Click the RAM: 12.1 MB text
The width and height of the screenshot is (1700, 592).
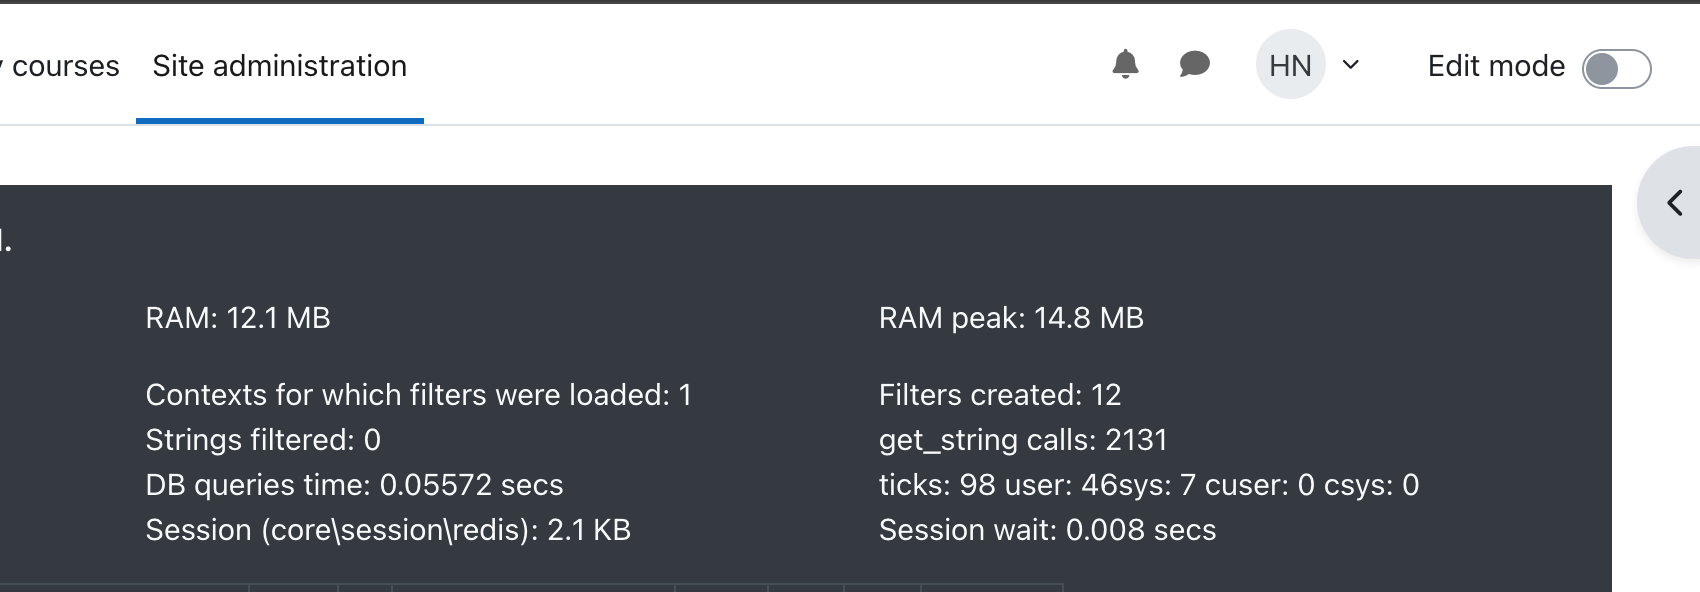click(x=238, y=318)
